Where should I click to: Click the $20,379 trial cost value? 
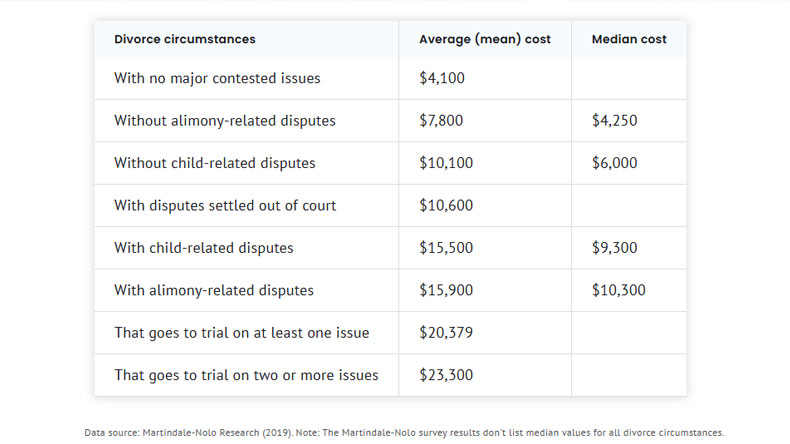[446, 333]
